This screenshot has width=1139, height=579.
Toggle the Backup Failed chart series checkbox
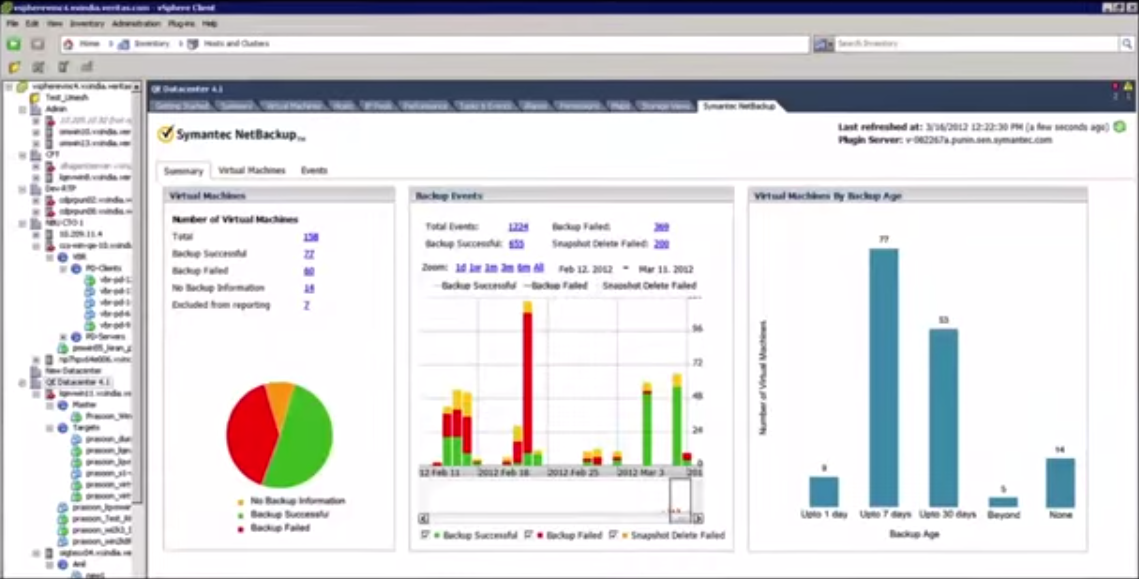pos(528,535)
